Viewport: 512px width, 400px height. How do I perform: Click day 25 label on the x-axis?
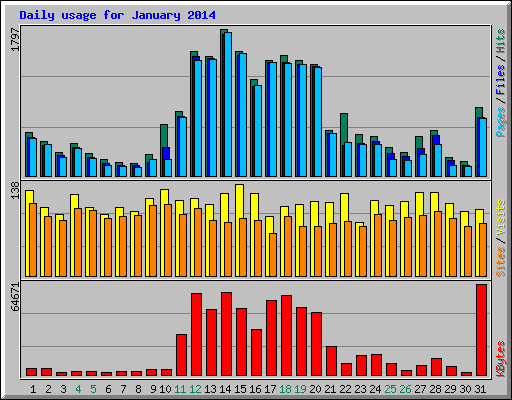coord(390,389)
